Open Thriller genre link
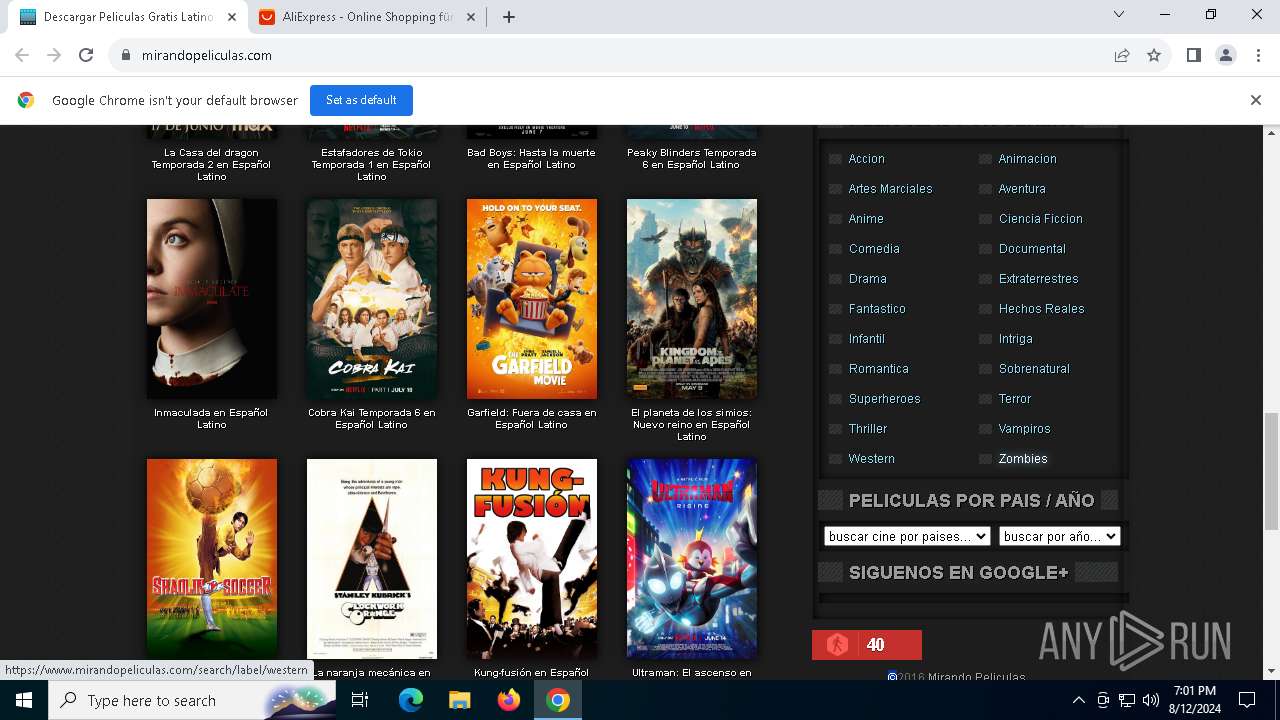Screen dimensions: 1280x720 867,429
